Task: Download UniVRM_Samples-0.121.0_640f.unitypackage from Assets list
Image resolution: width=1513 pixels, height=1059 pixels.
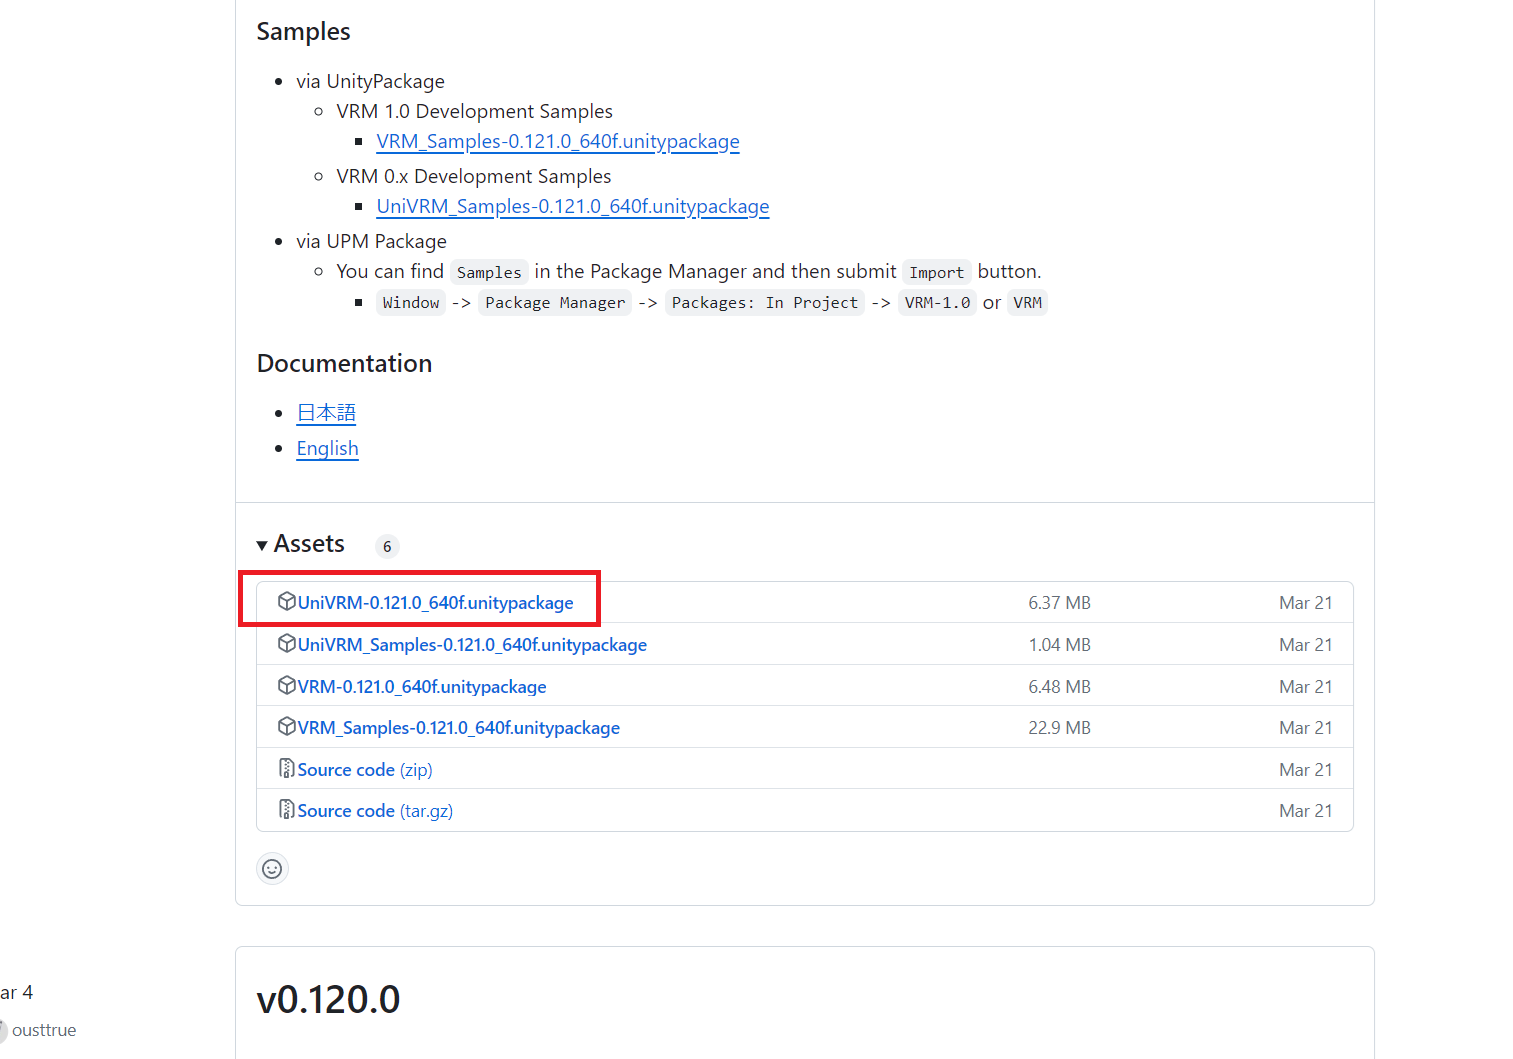Action: click(x=472, y=645)
